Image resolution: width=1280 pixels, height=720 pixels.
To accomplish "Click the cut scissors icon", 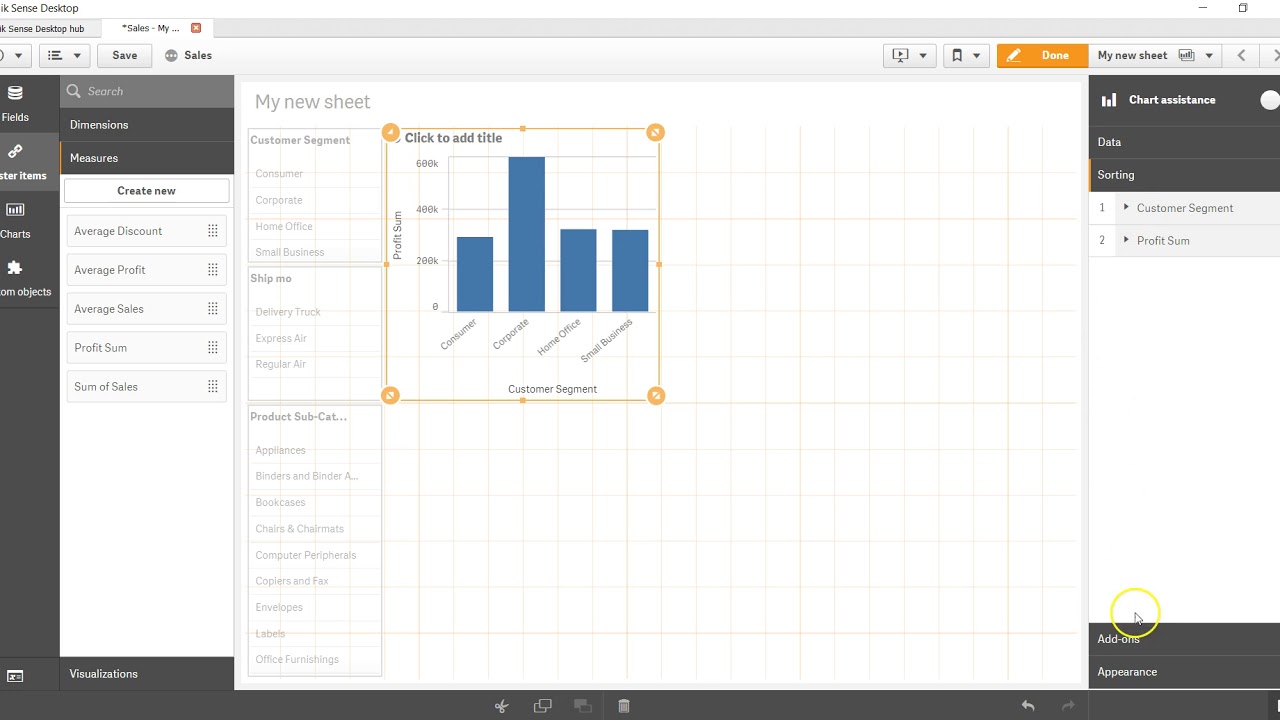I will point(502,706).
